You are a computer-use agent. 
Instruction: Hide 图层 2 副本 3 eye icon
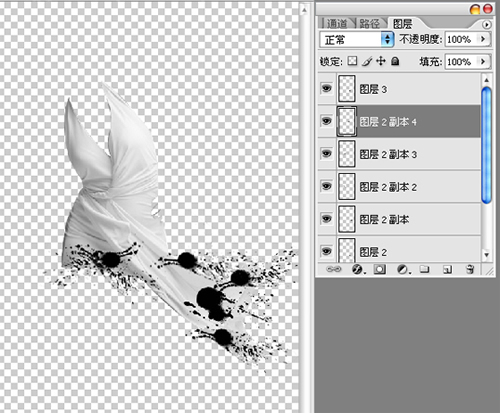[x=326, y=154]
